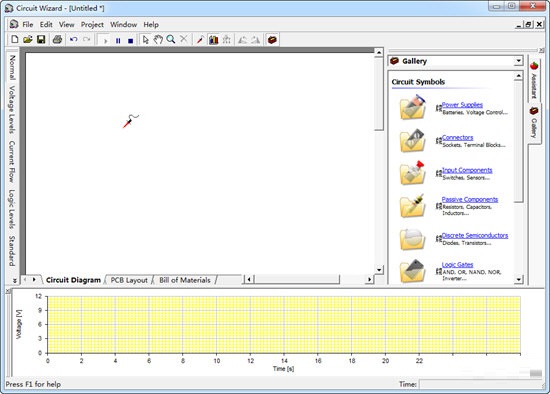Viewport: 550px width, 394px height.
Task: Open the Connectors folder icon
Action: [x=412, y=140]
